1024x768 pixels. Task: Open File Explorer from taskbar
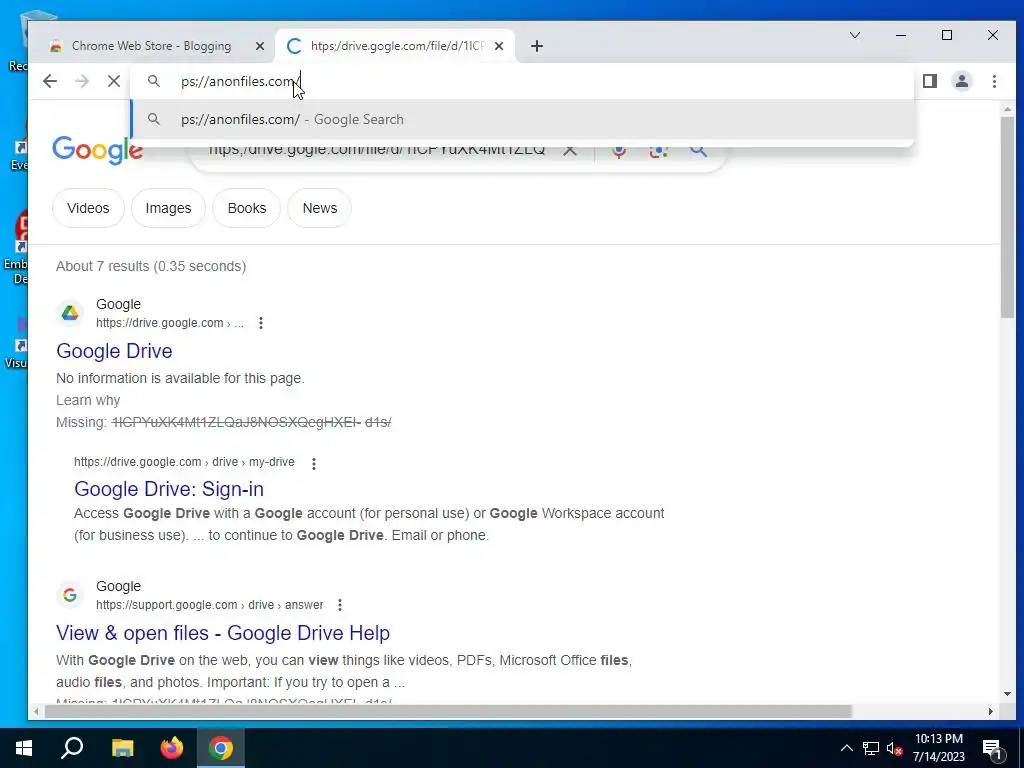[x=122, y=748]
